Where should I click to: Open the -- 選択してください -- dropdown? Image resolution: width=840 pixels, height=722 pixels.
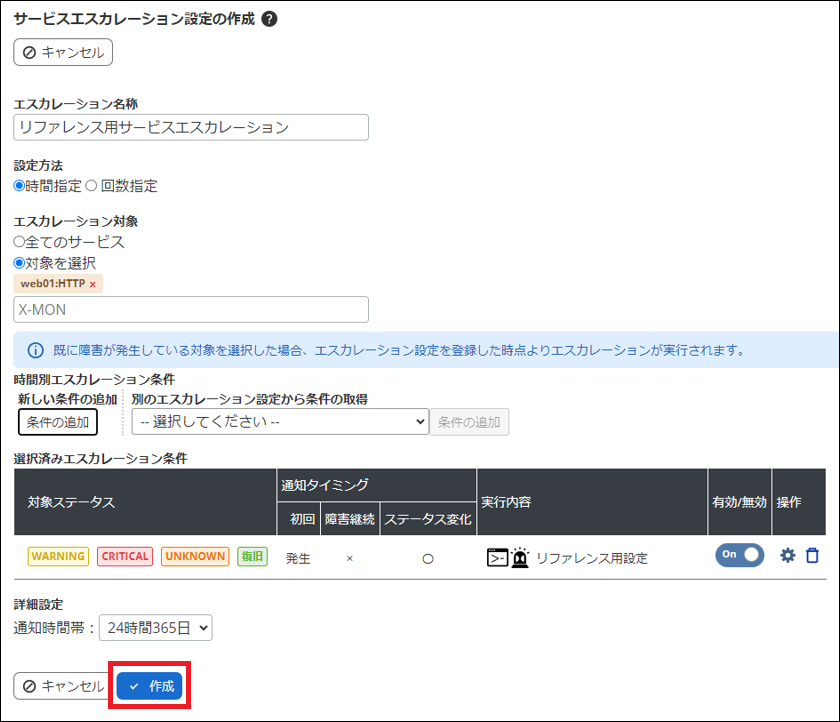click(x=280, y=421)
